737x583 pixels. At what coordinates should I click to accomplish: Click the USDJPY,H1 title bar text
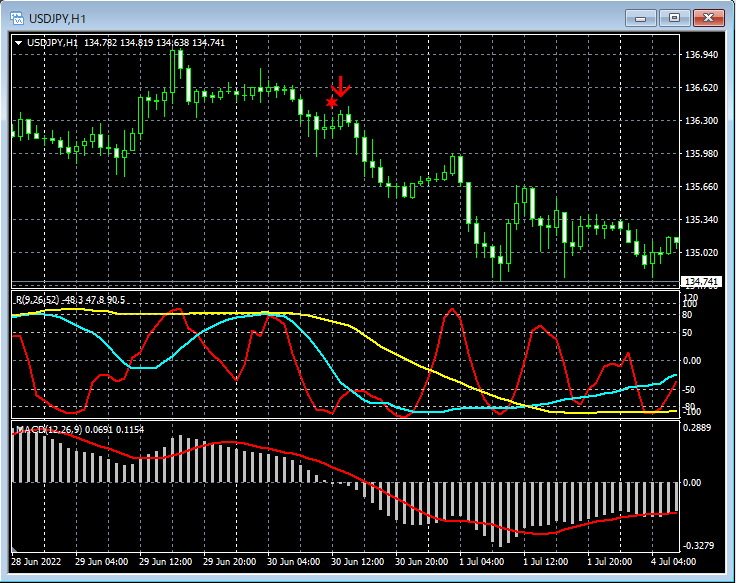[x=59, y=17]
